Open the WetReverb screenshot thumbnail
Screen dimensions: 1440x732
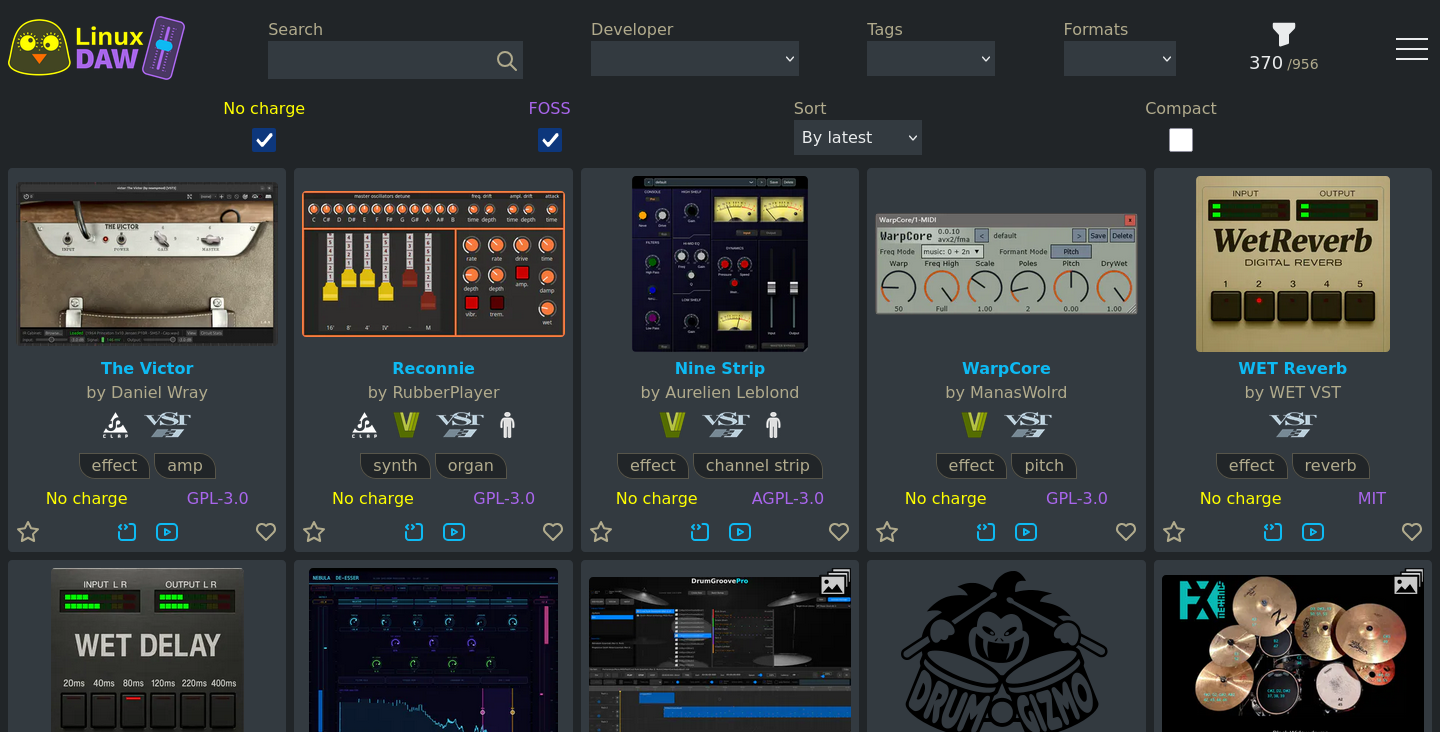(1293, 264)
